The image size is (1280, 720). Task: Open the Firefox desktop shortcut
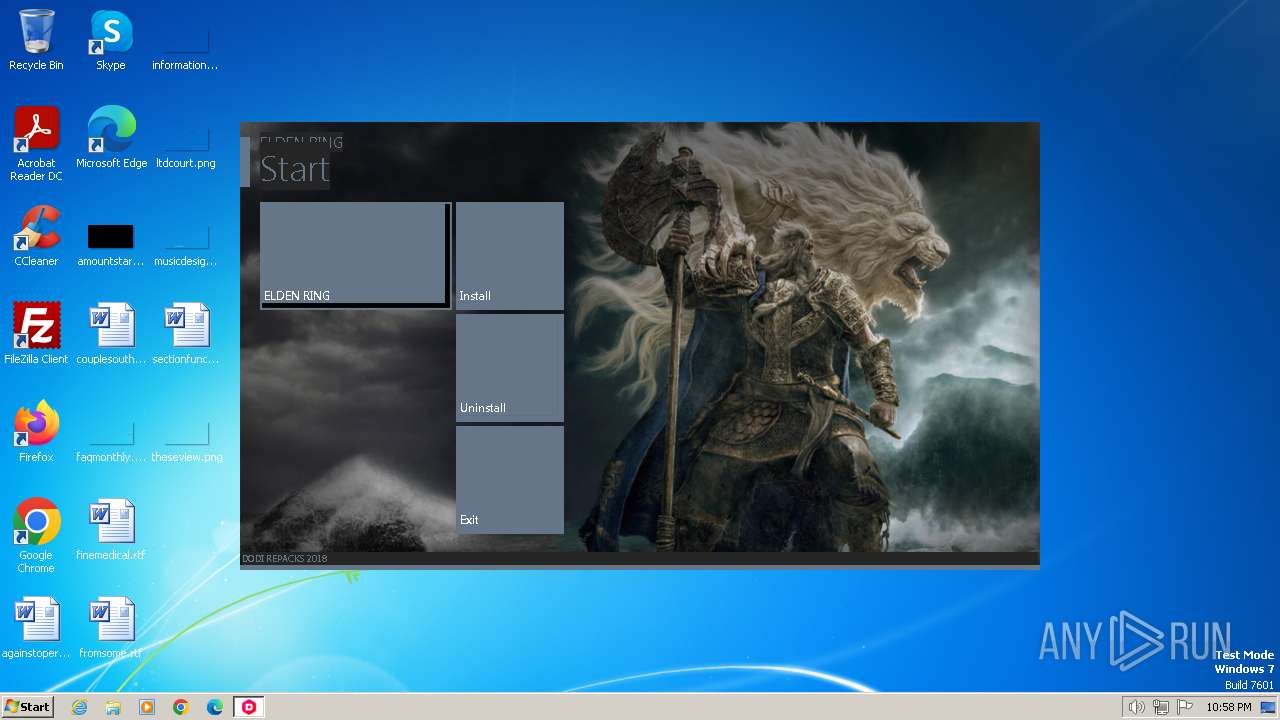coord(36,432)
